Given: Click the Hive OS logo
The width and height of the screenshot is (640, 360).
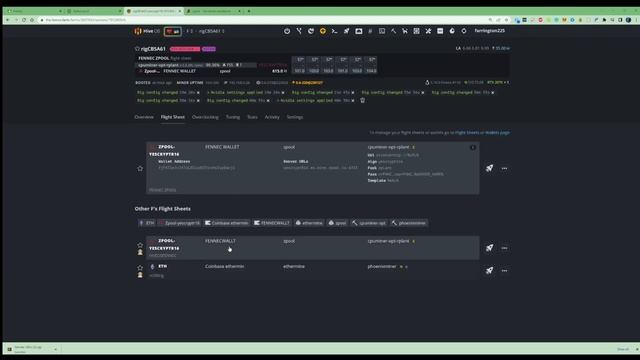Looking at the screenshot, I should click(x=147, y=31).
